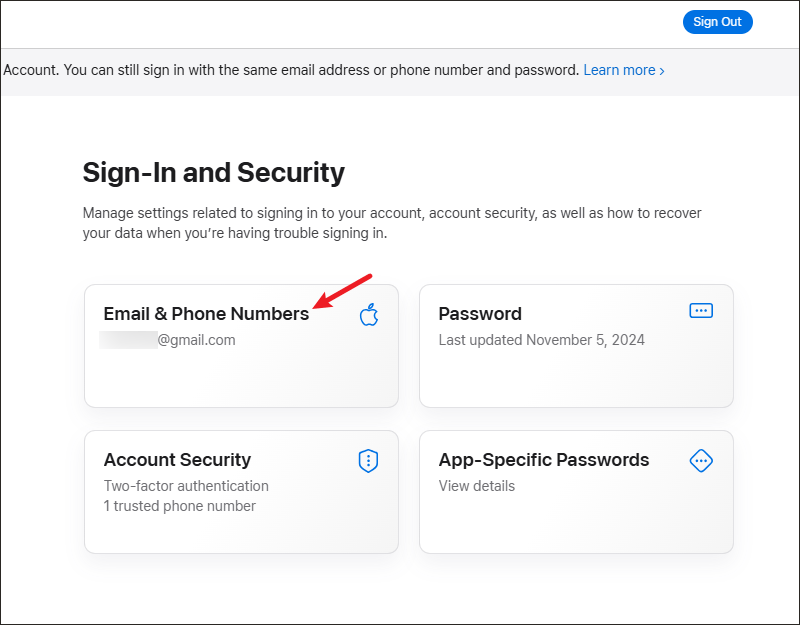Click the Sign-In and Security heading
This screenshot has height=625, width=800.
[x=214, y=172]
